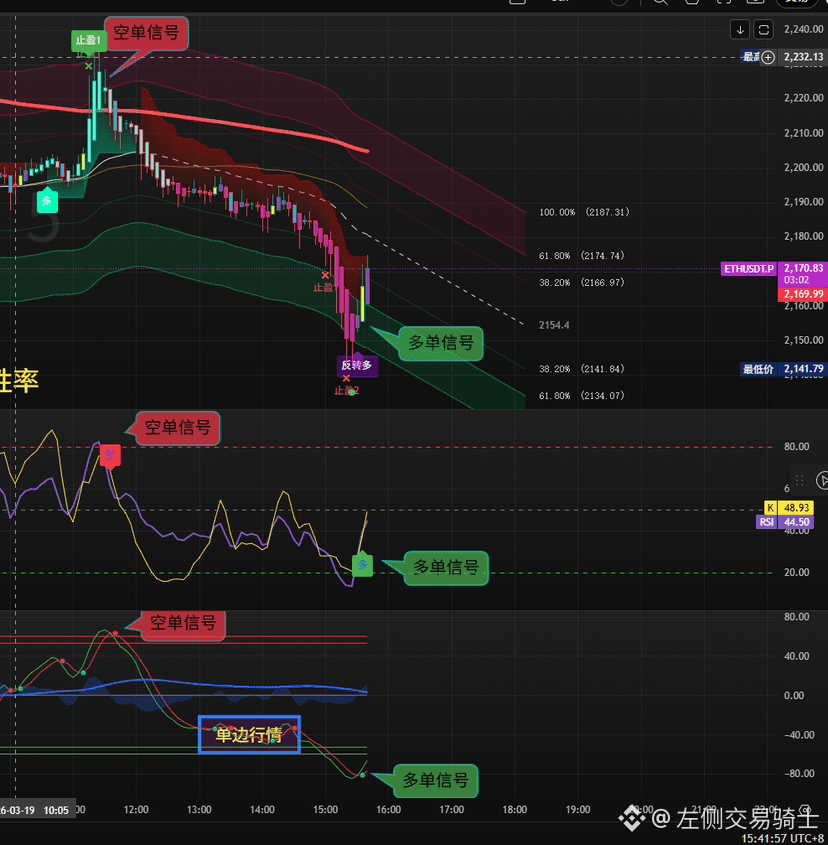Click the purple RSI 44.50 indicator label
This screenshot has height=845, width=828.
pyautogui.click(x=785, y=522)
